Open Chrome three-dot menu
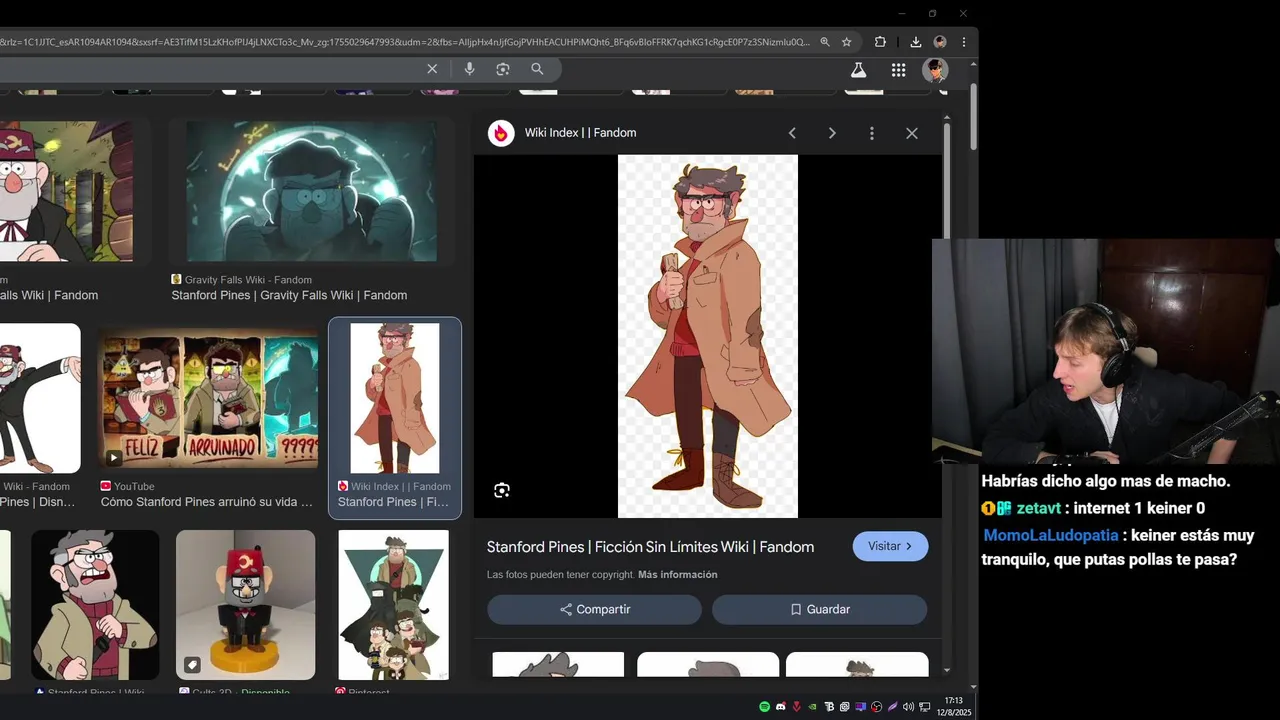 point(964,42)
